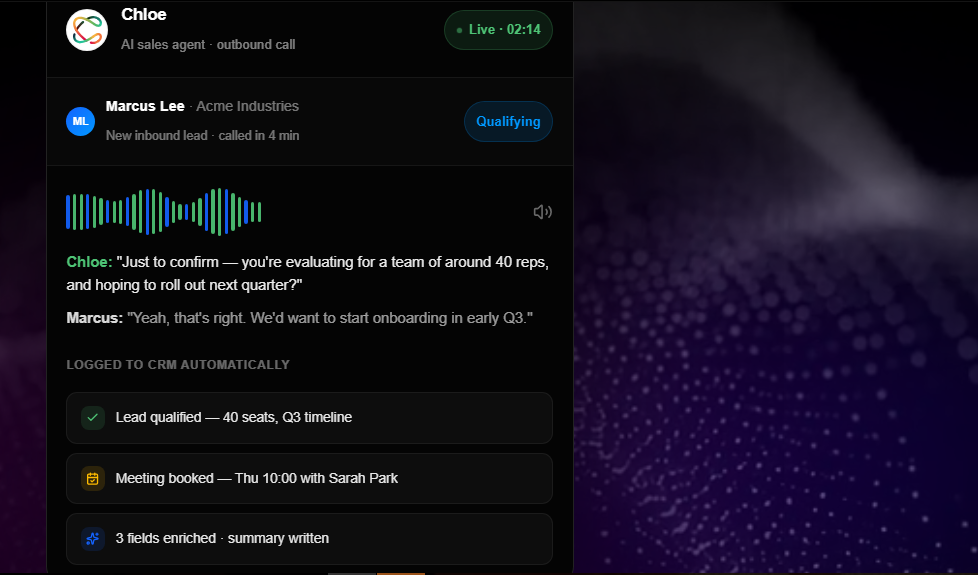Open the Lead qualified 40 seats entry
This screenshot has width=978, height=575.
click(309, 418)
